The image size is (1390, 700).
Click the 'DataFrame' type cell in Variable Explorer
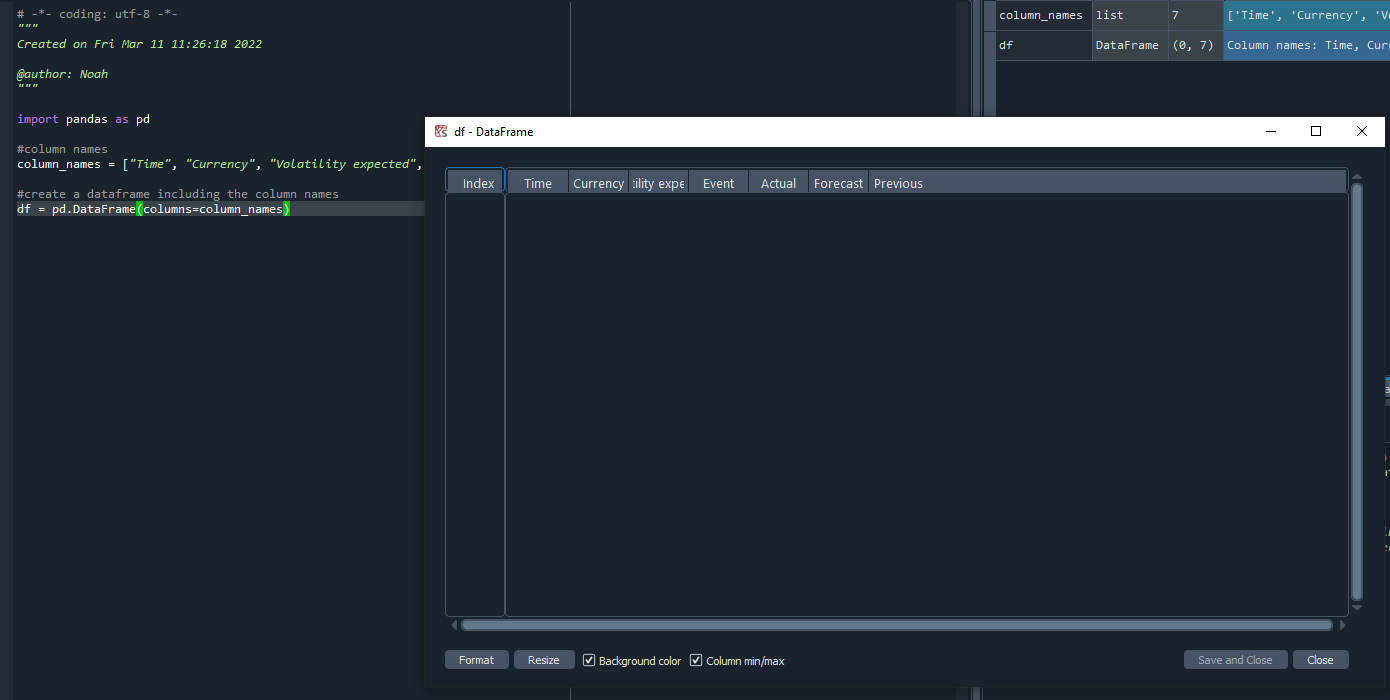1130,45
